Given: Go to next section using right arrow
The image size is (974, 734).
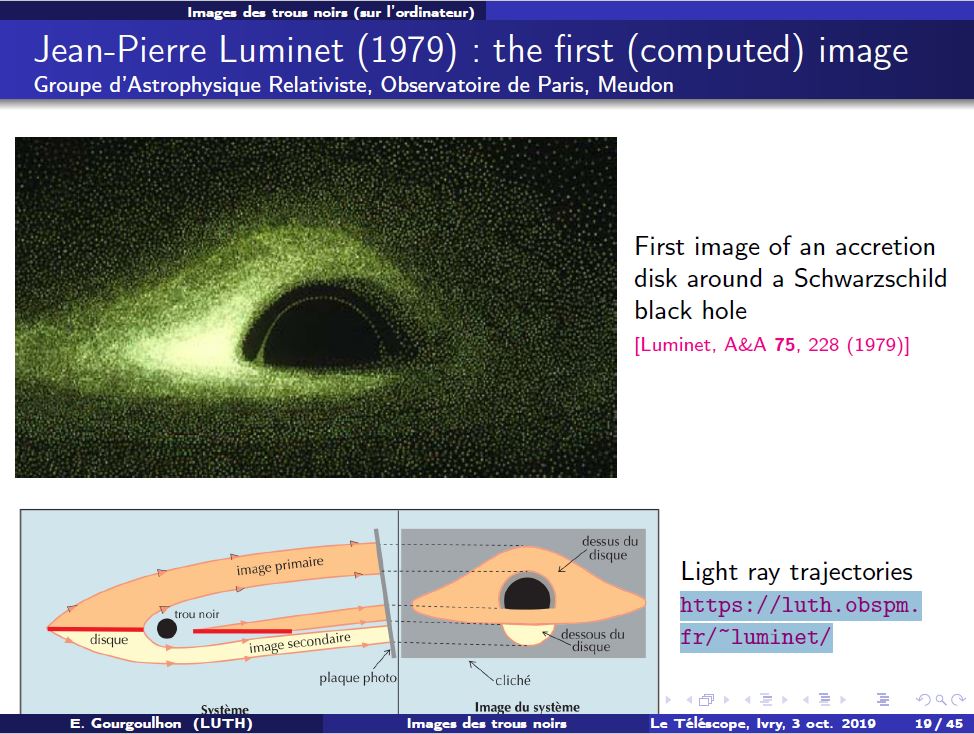Looking at the screenshot, I should click(842, 699).
